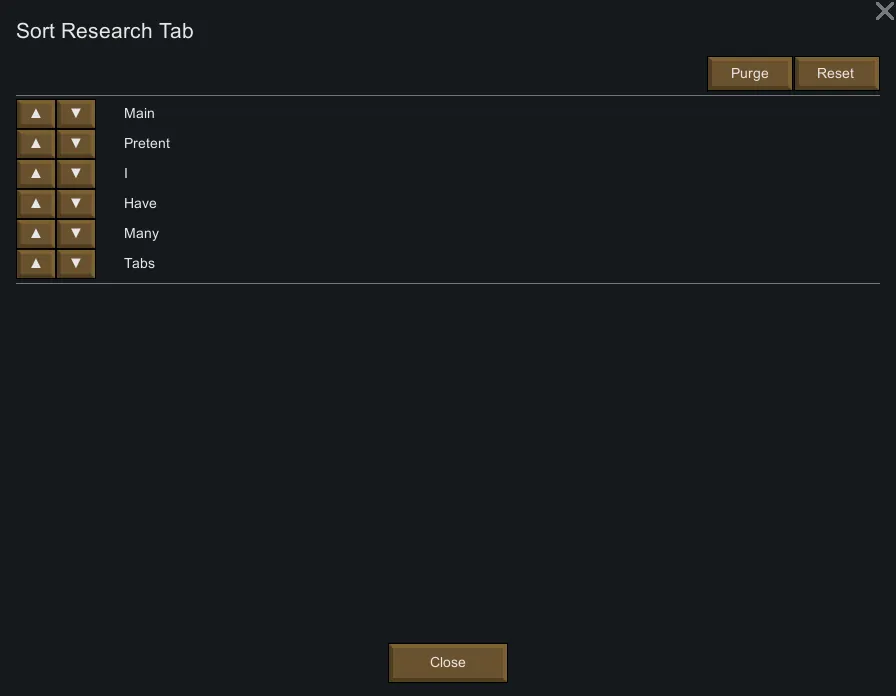Viewport: 896px width, 696px height.
Task: Move the Tabs entry down
Action: pos(76,264)
